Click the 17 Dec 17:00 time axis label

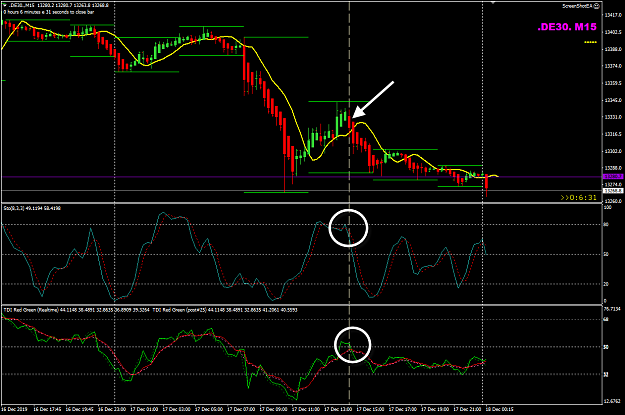[402, 409]
